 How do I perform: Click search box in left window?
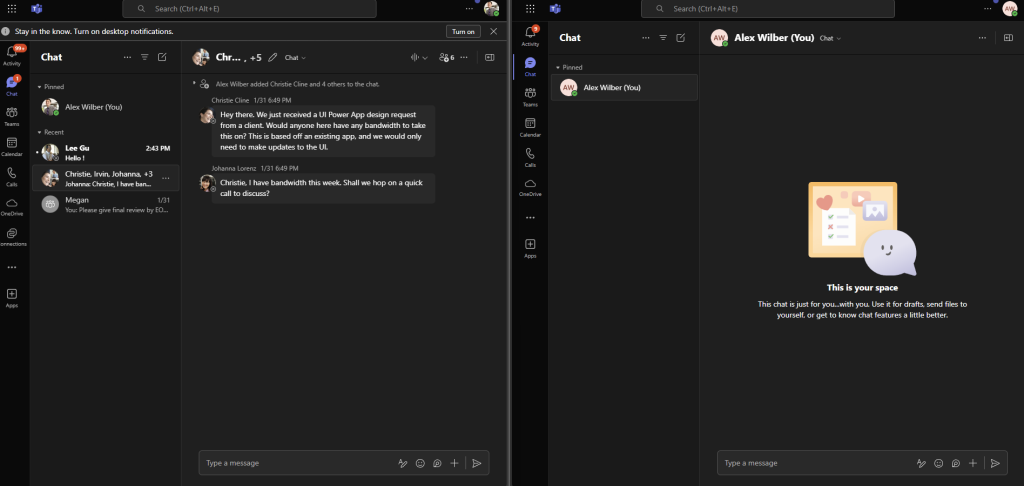[x=249, y=8]
